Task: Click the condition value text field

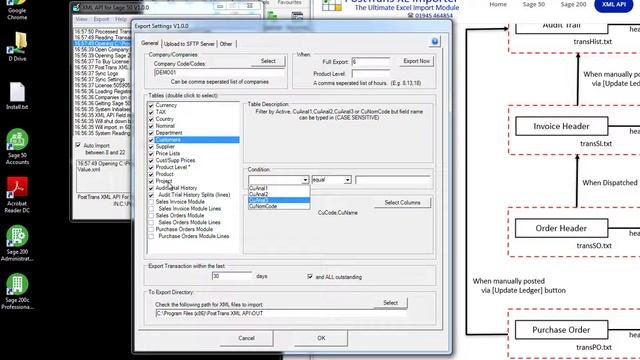Action: click(393, 180)
